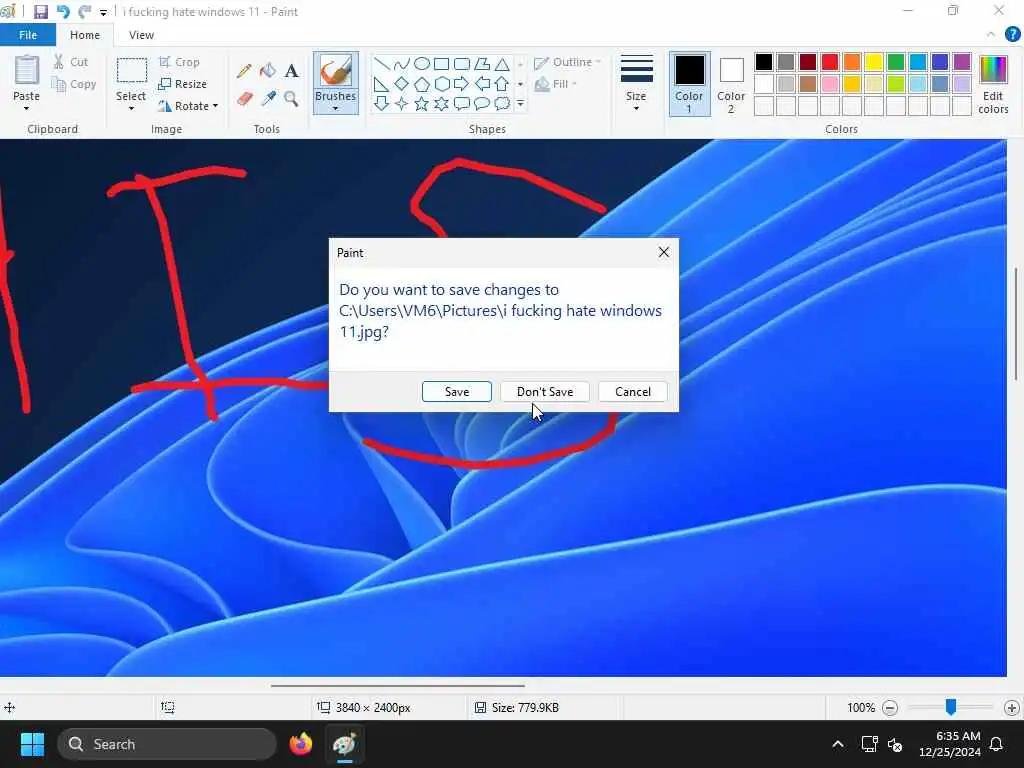Choose the Diamond shape
Image resolution: width=1024 pixels, height=768 pixels.
(x=402, y=84)
